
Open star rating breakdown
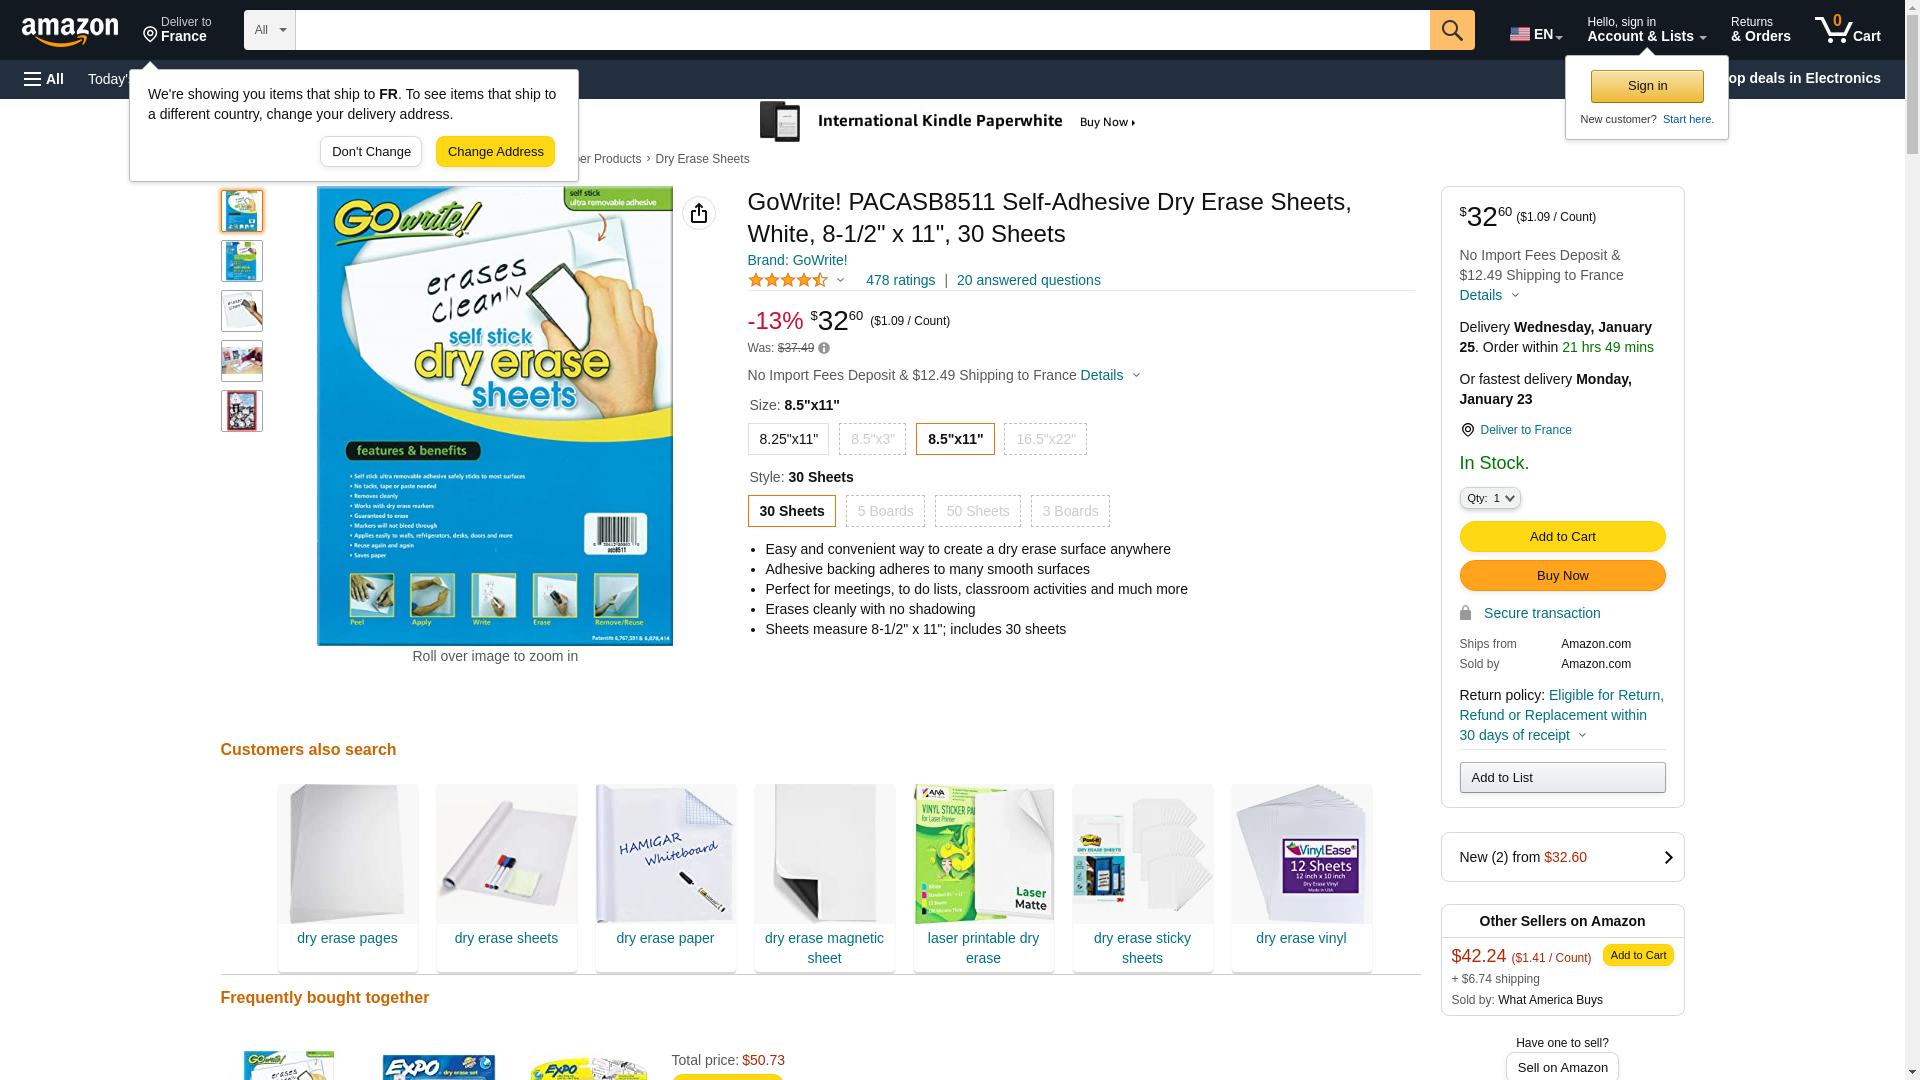coord(797,281)
